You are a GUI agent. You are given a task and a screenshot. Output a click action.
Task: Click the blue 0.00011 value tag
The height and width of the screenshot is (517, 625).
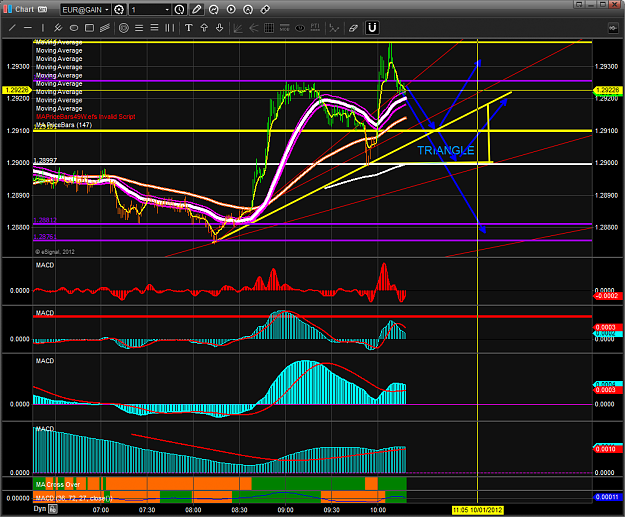606,497
